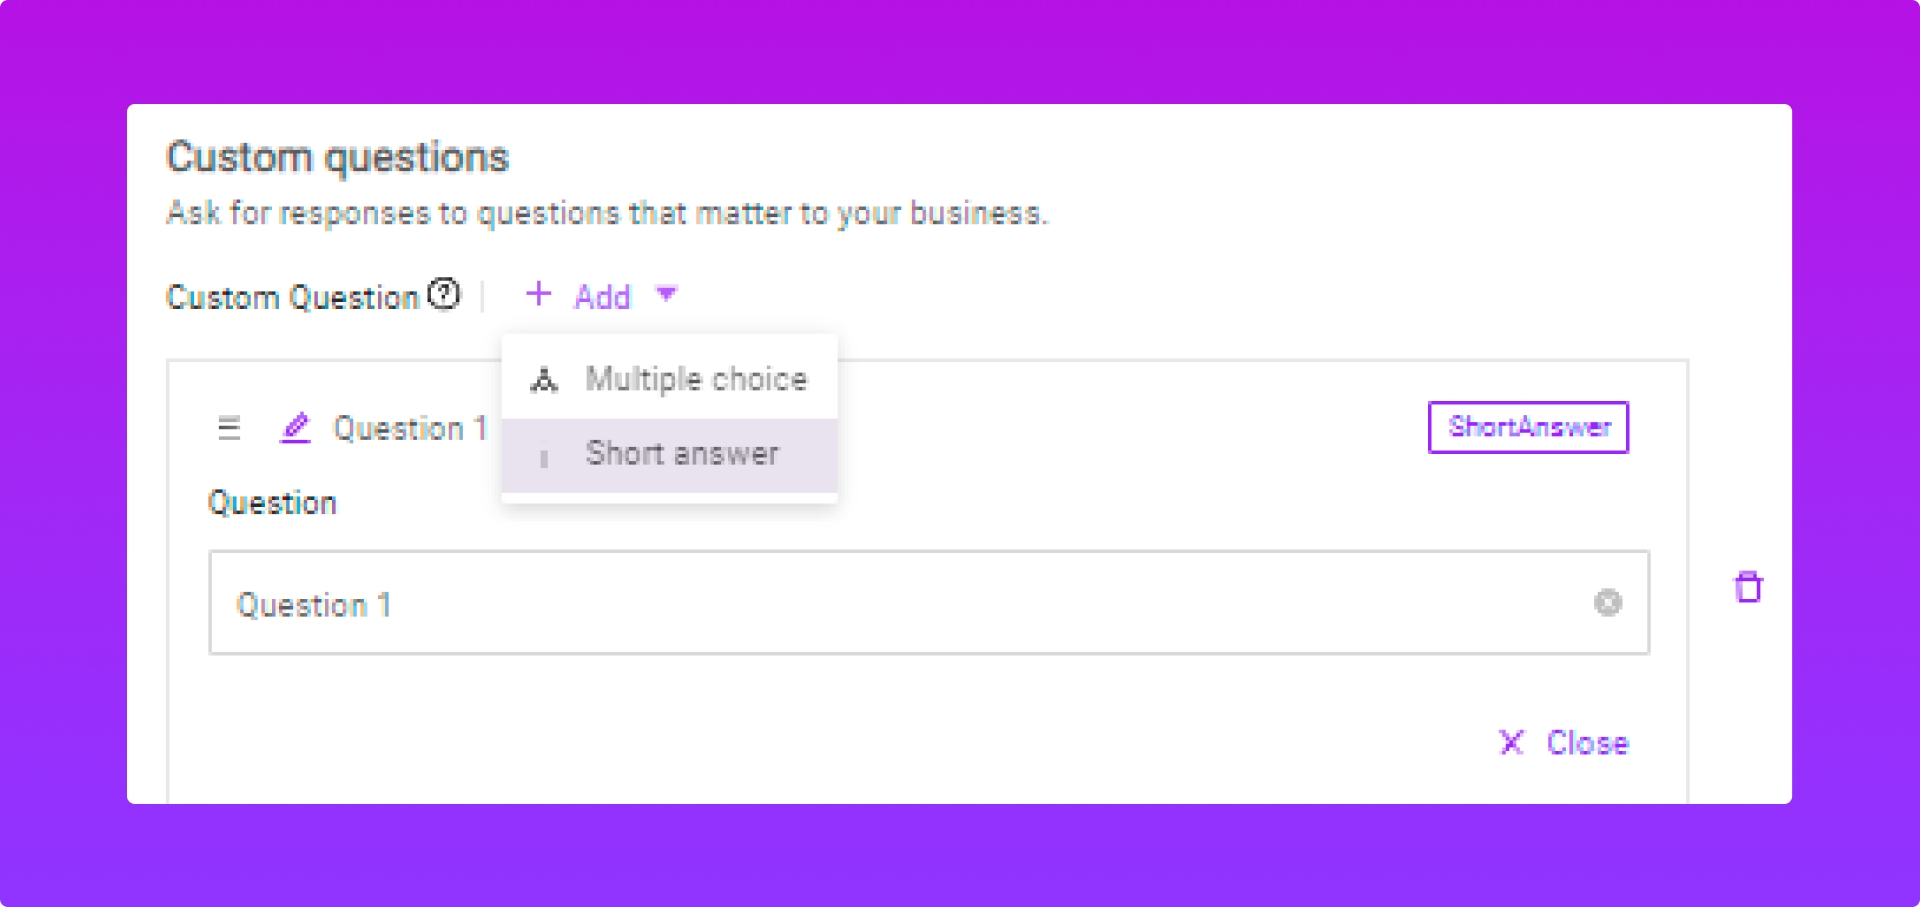1920x907 pixels.
Task: Click the Add label text
Action: pyautogui.click(x=602, y=297)
